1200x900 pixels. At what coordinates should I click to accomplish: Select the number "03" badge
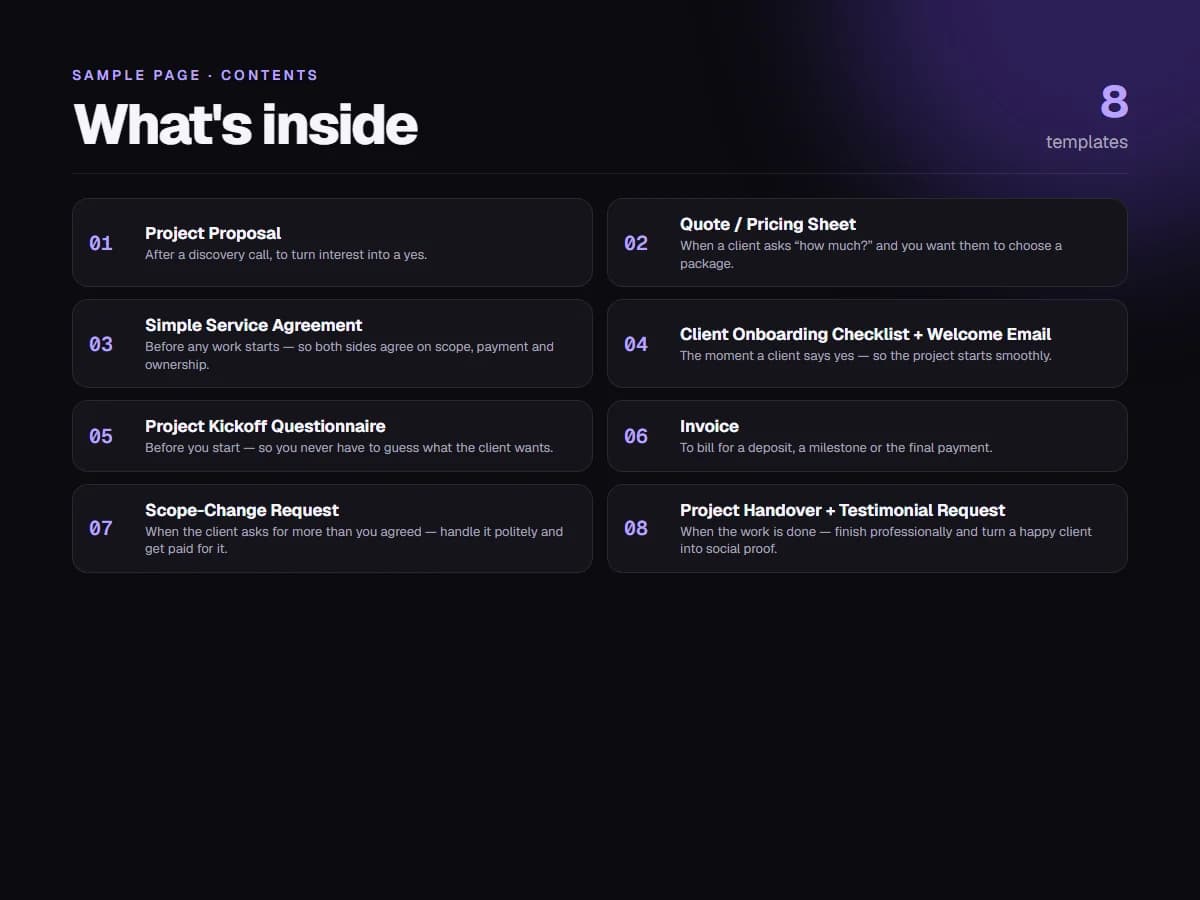tap(101, 344)
